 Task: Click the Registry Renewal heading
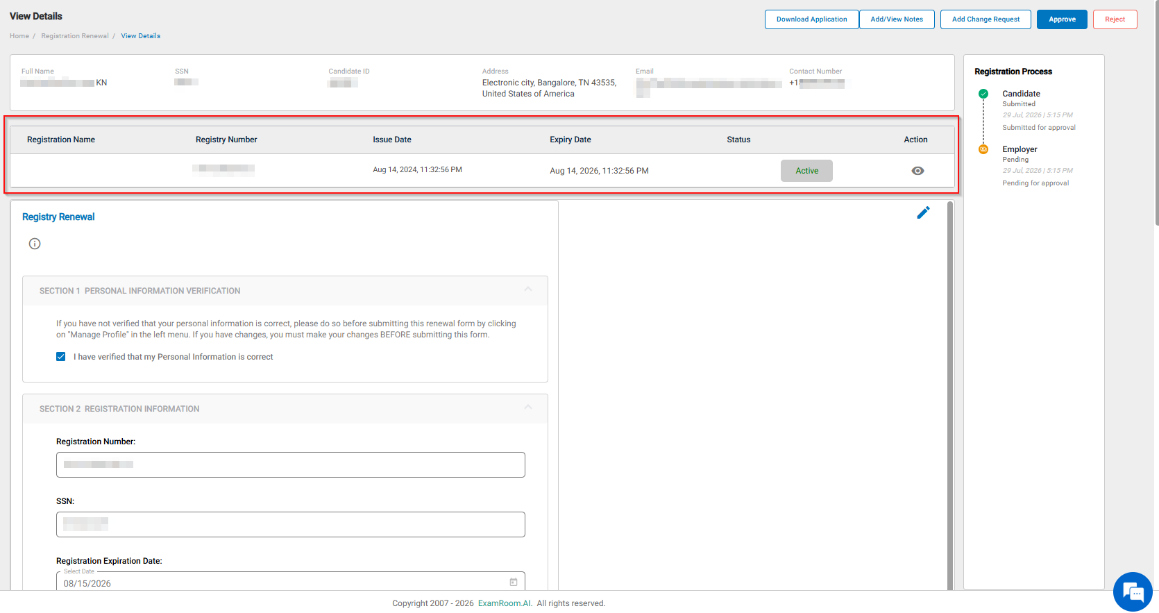(58, 217)
